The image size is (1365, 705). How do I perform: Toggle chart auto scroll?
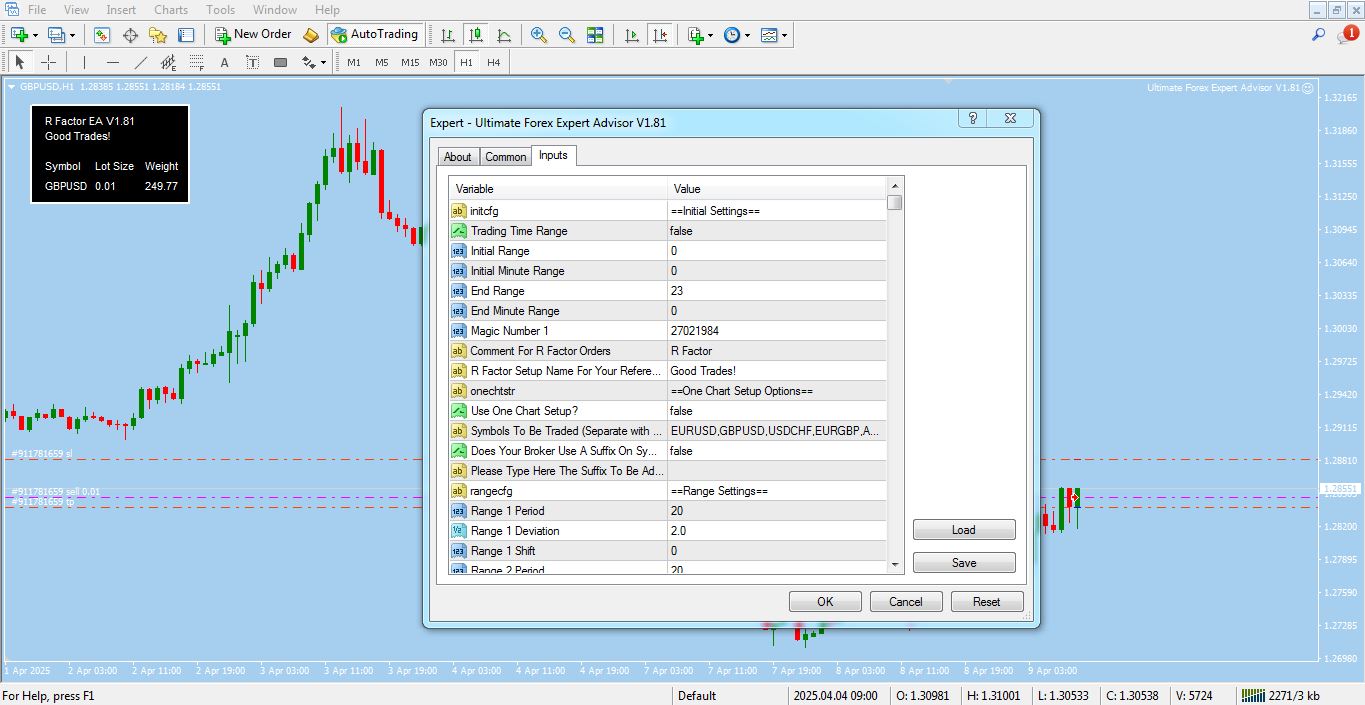632,34
